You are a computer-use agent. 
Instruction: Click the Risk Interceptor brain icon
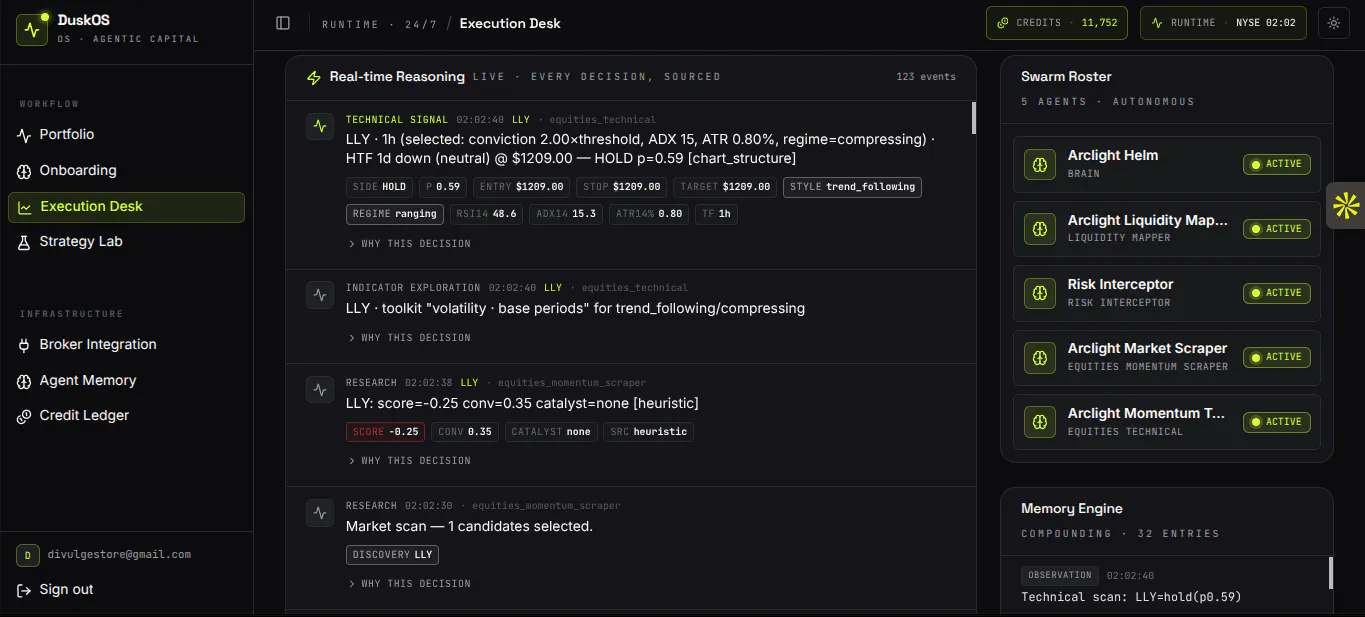click(1040, 293)
